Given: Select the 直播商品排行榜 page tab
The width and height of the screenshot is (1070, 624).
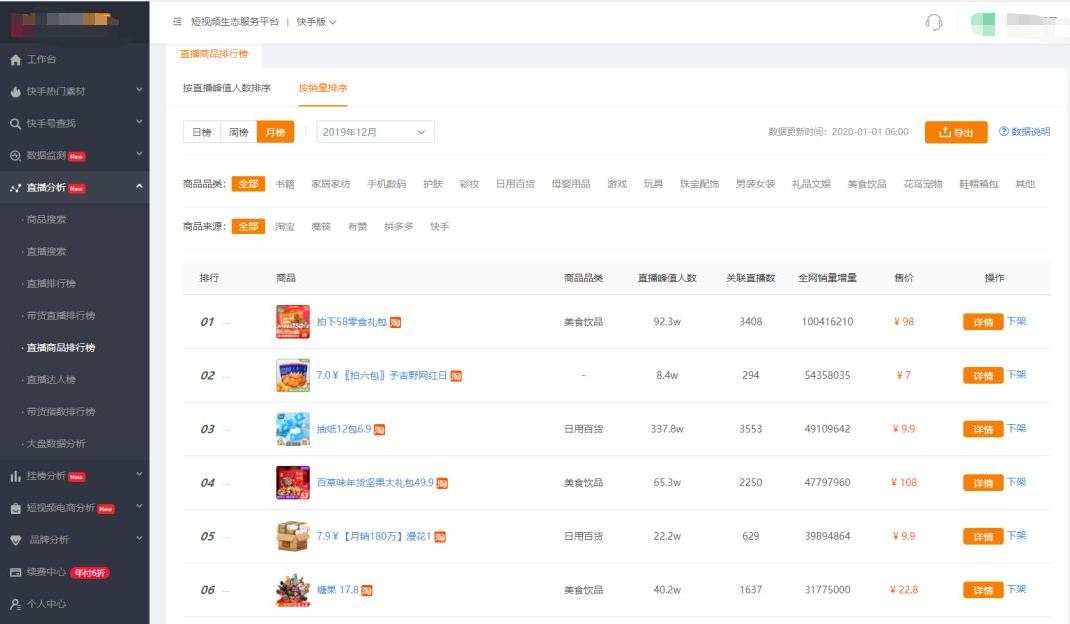Looking at the screenshot, I should click(214, 54).
